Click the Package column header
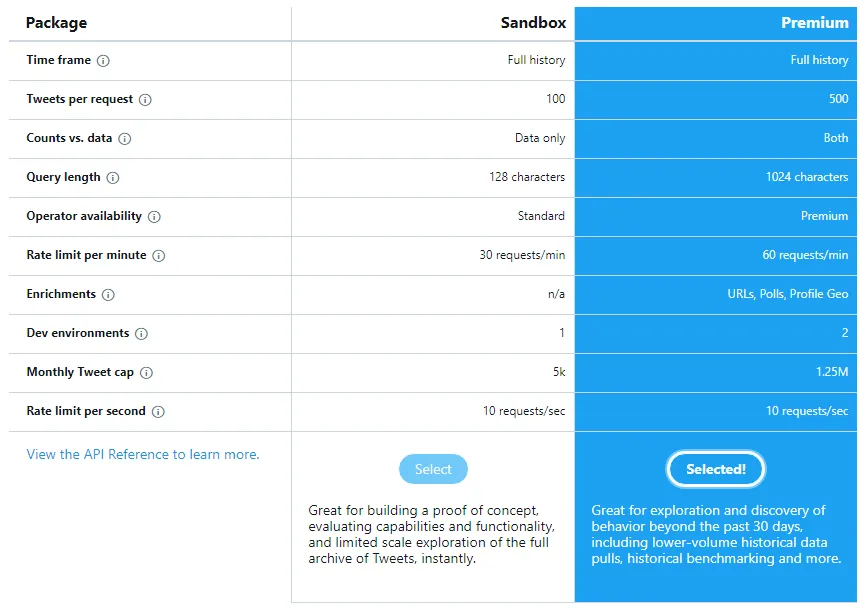 click(x=56, y=23)
